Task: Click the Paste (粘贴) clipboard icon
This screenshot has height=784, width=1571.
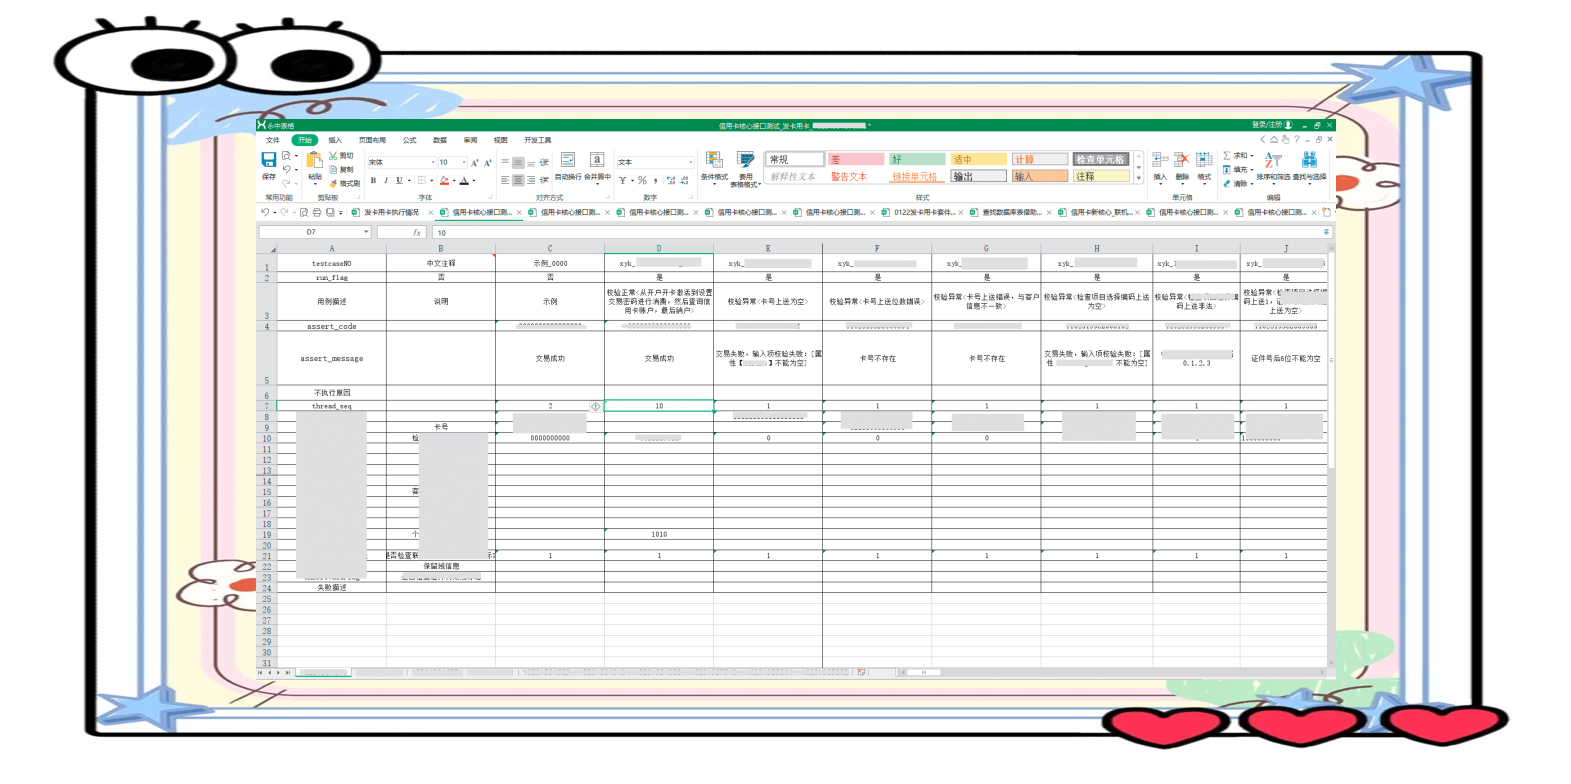Action: pyautogui.click(x=314, y=161)
